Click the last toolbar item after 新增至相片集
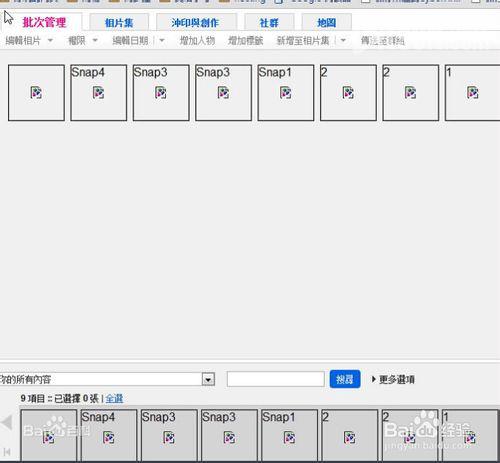The image size is (500, 463). [x=383, y=41]
